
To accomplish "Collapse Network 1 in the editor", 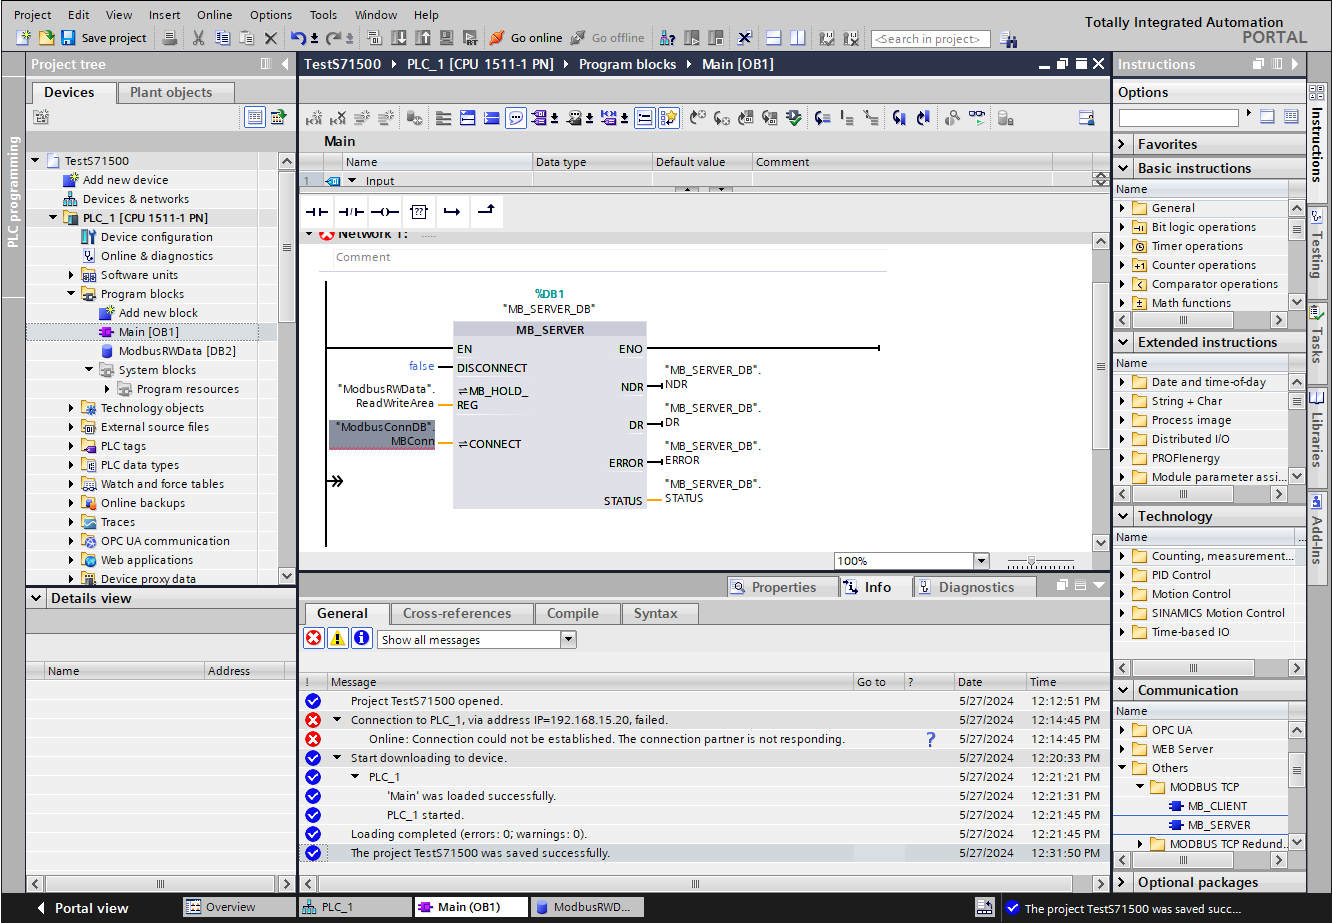I will point(309,235).
